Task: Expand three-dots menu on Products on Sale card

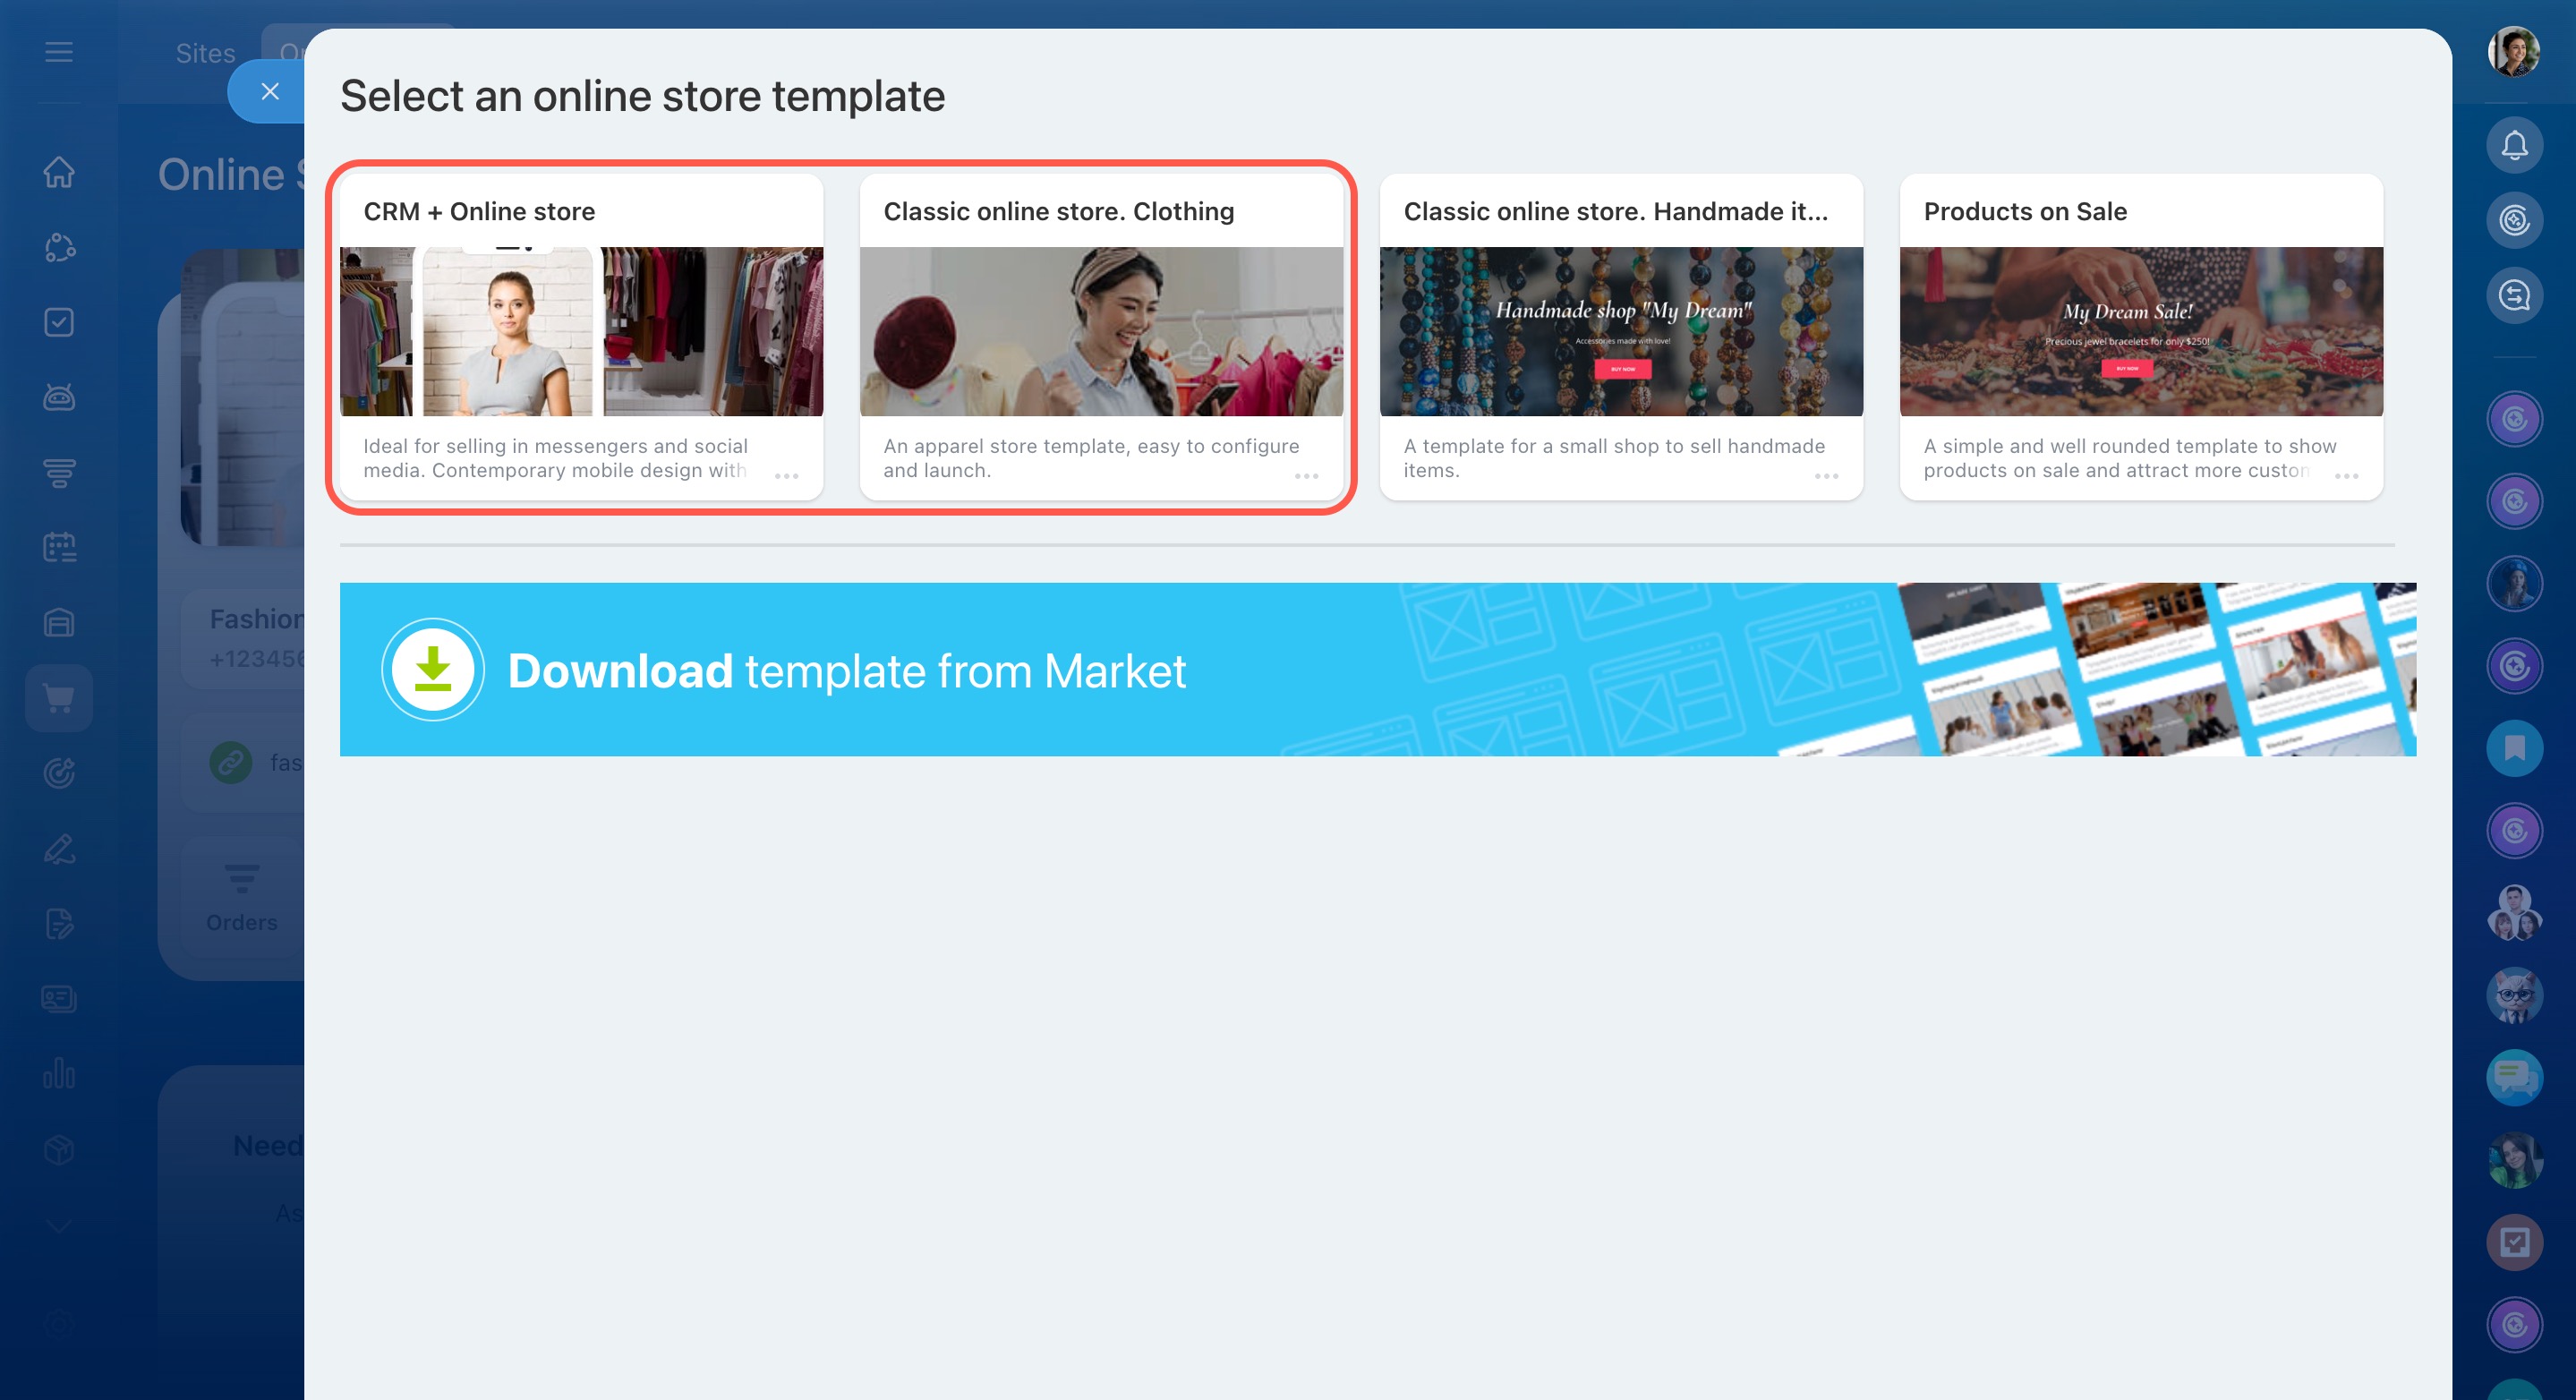Action: pyautogui.click(x=2346, y=476)
